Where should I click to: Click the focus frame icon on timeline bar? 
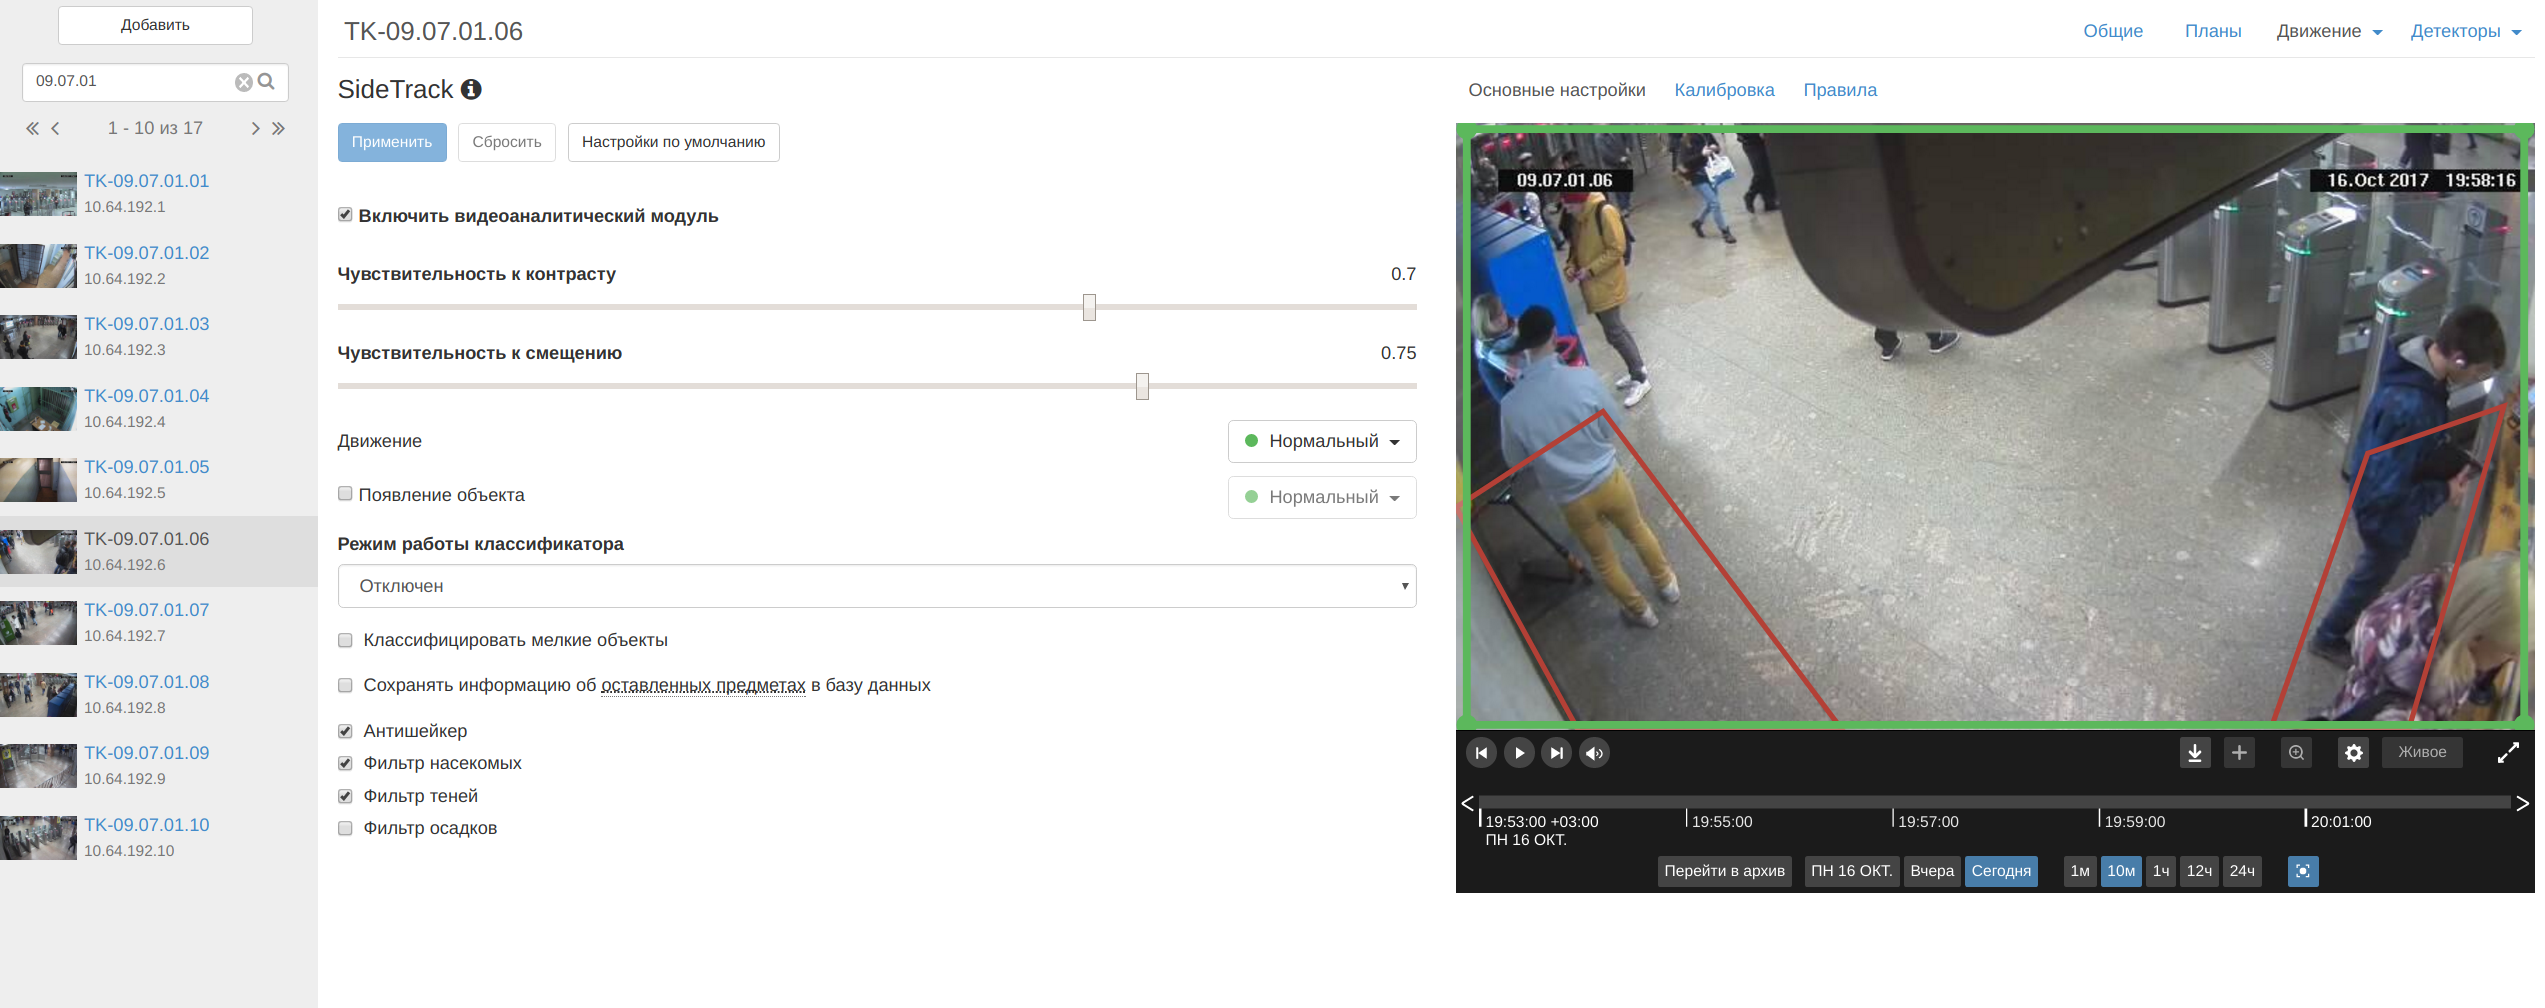tap(2303, 871)
